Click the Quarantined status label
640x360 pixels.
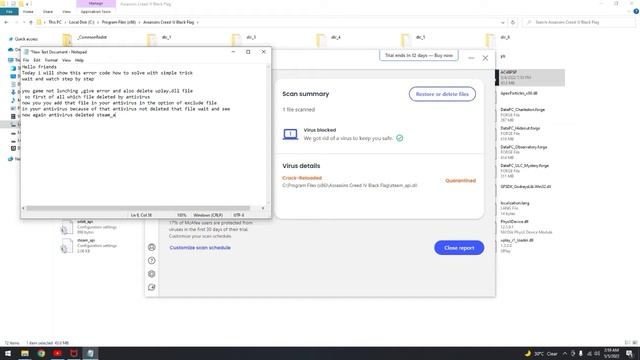460,180
